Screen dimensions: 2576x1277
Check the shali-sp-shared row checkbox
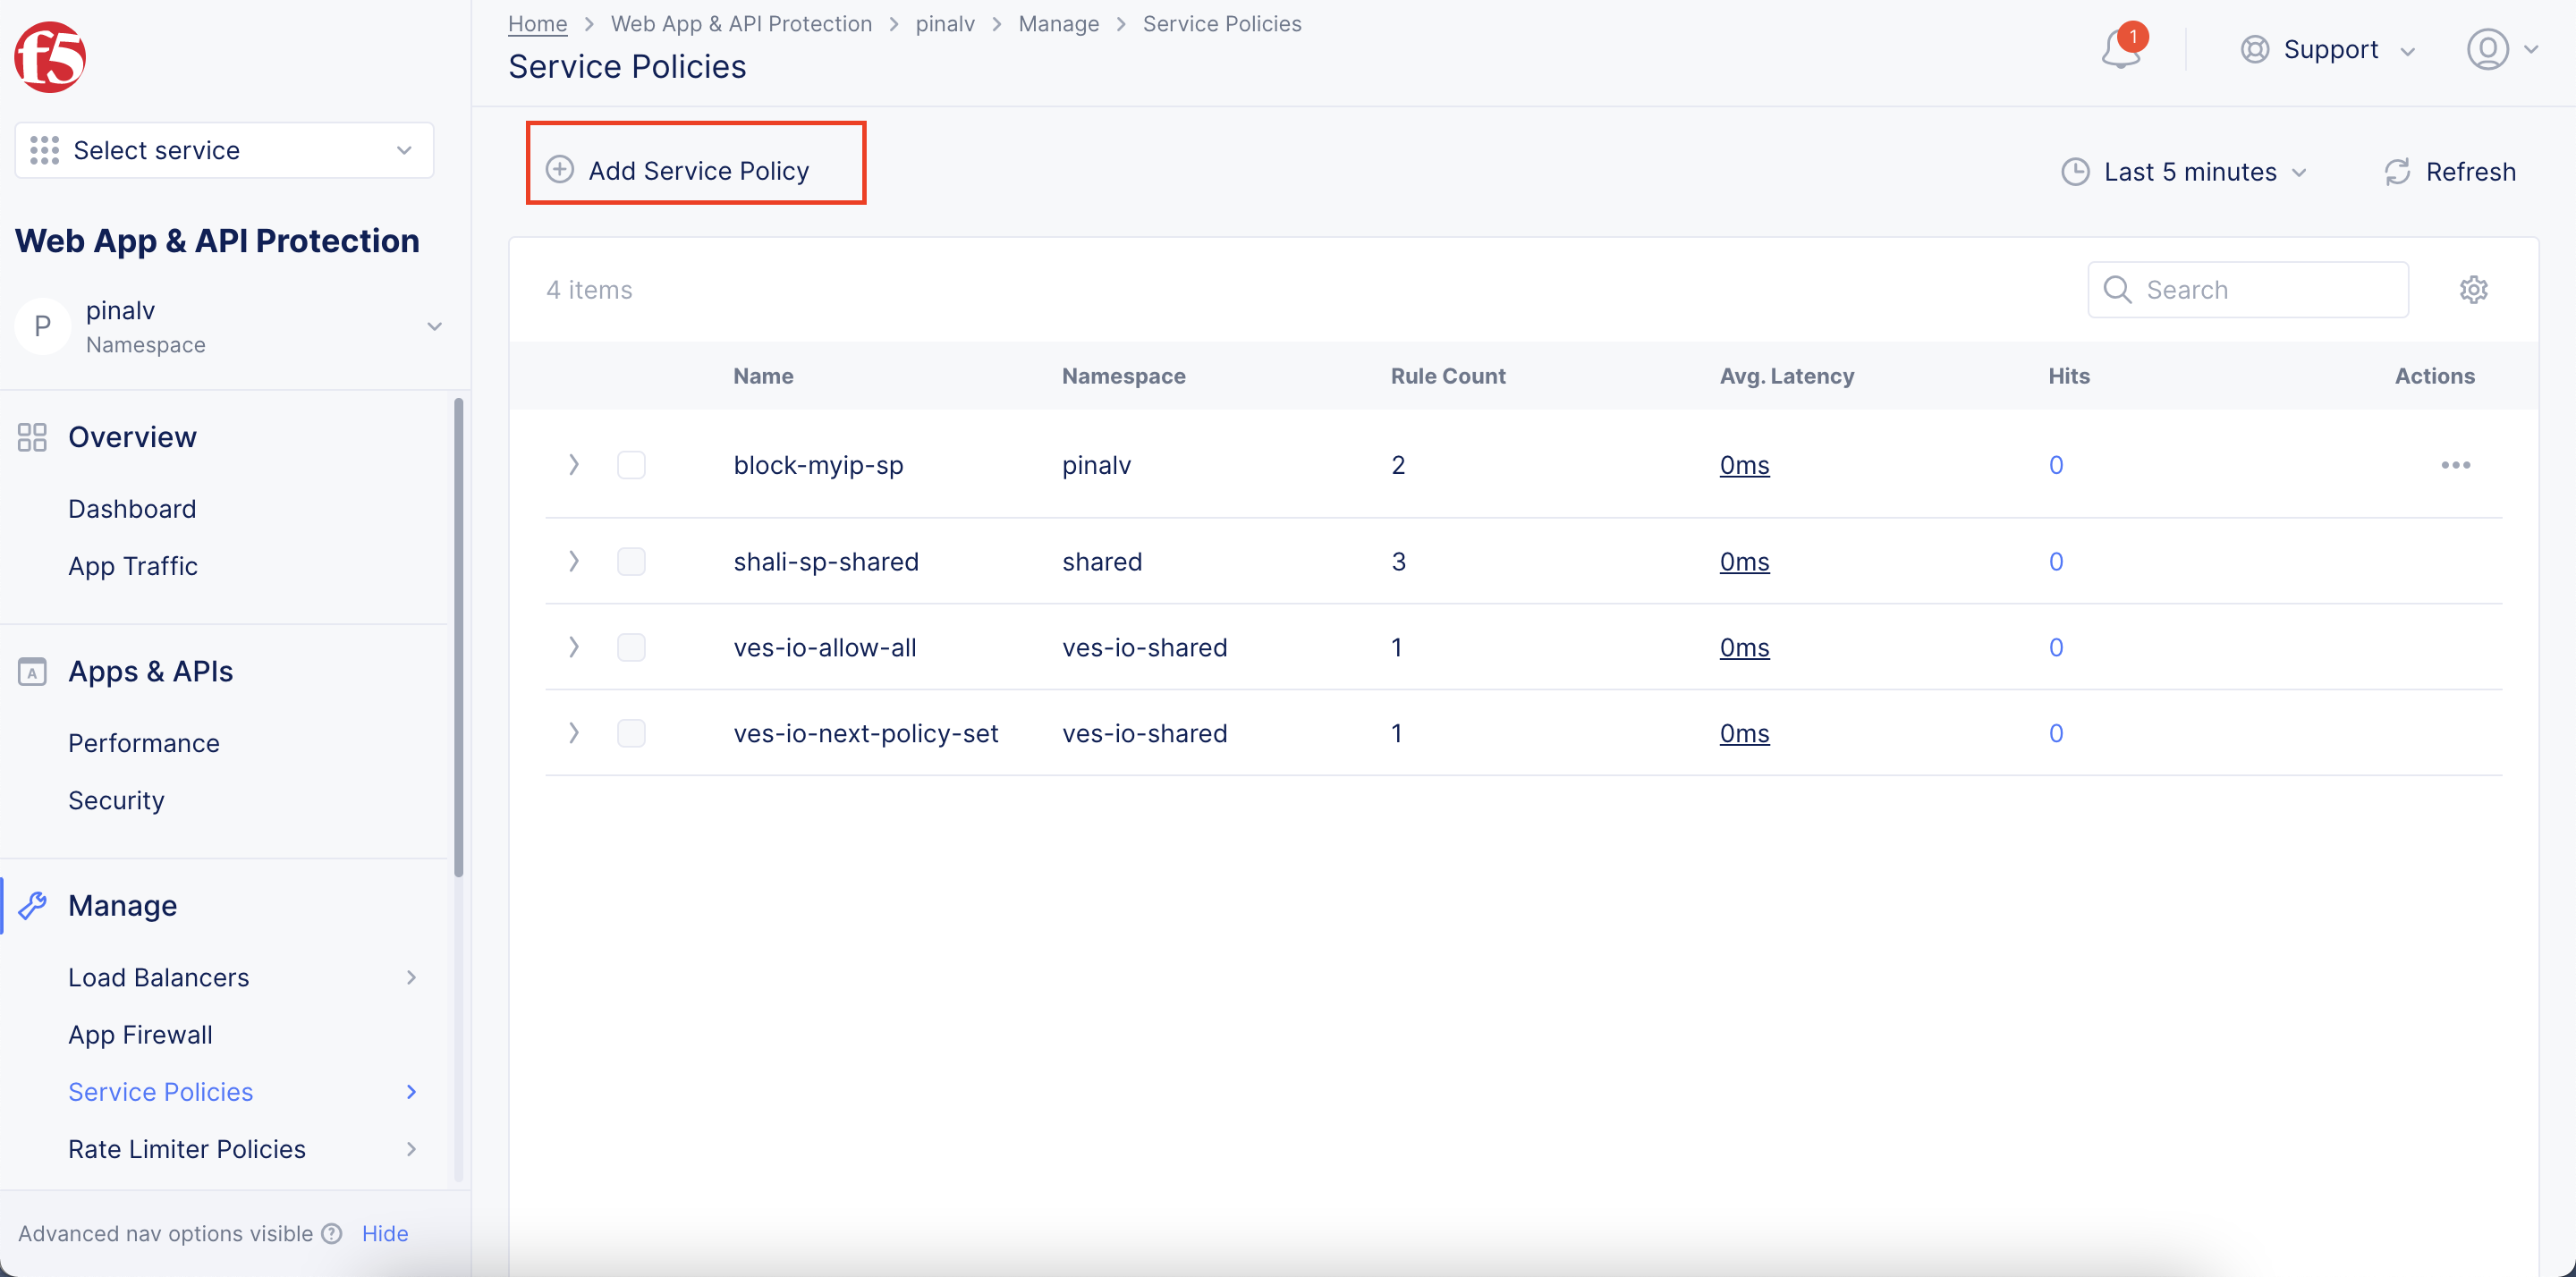(631, 561)
